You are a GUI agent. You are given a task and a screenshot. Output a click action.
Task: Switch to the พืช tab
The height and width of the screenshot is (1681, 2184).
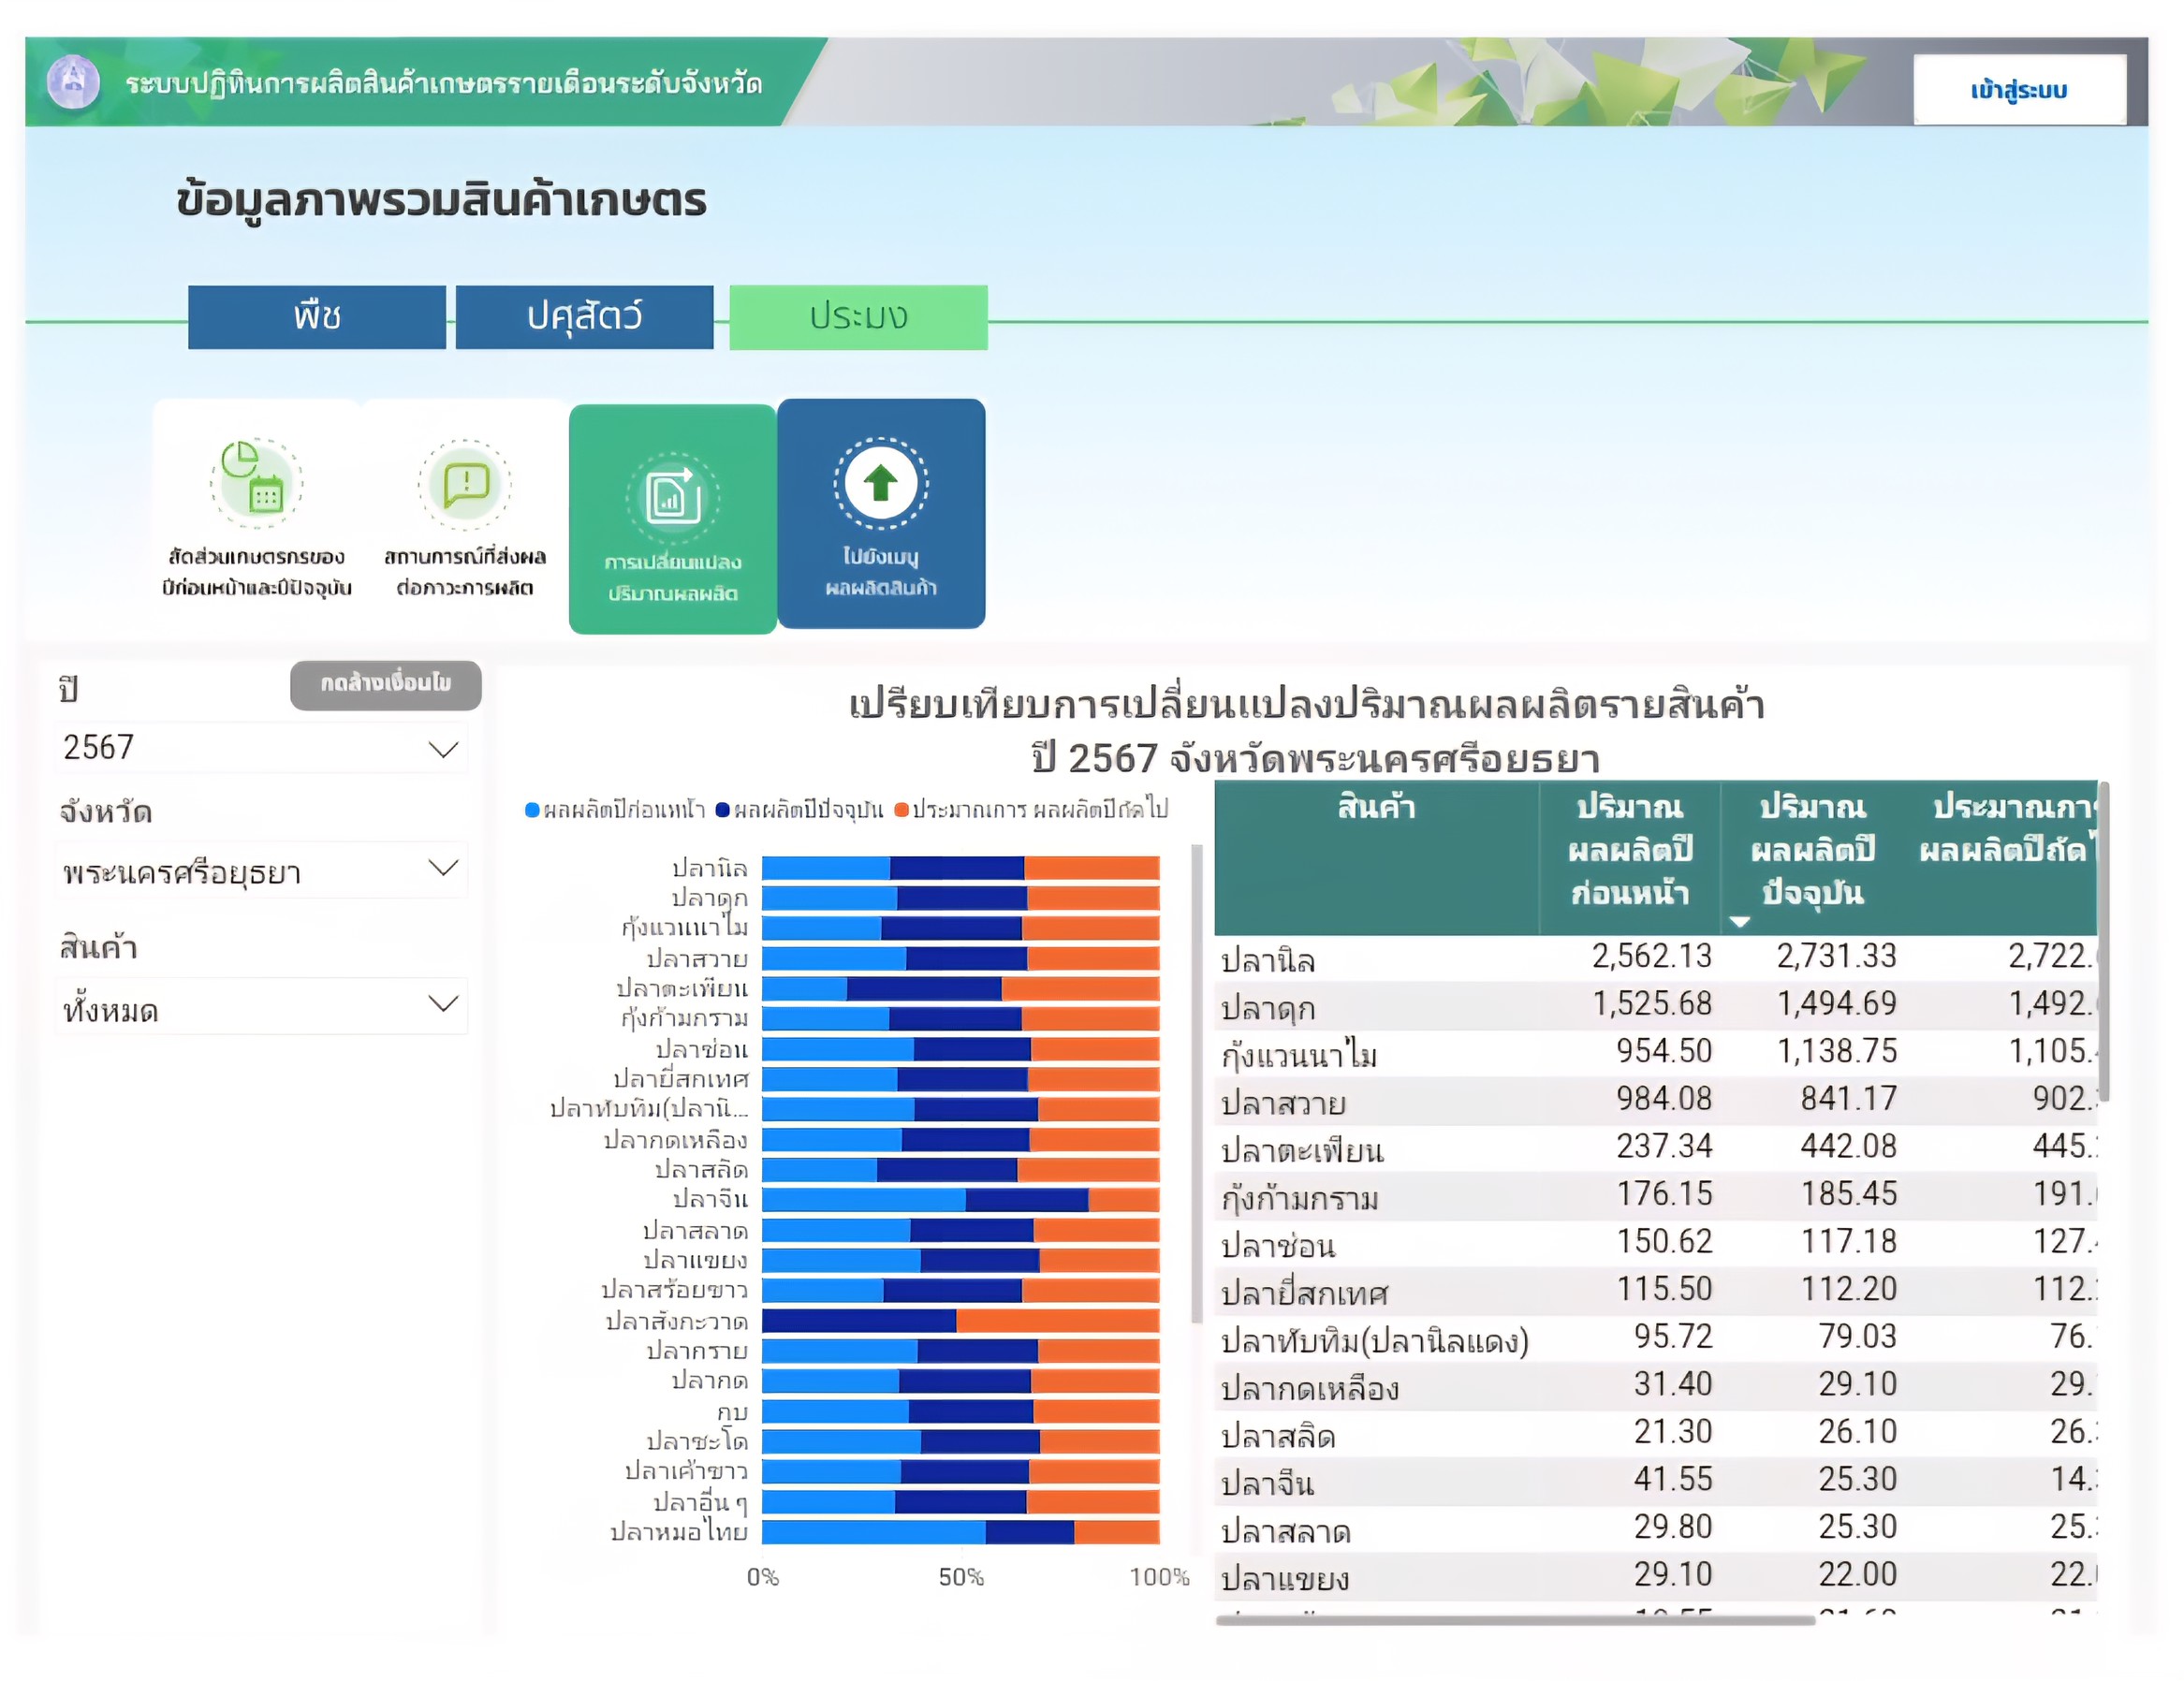click(317, 317)
